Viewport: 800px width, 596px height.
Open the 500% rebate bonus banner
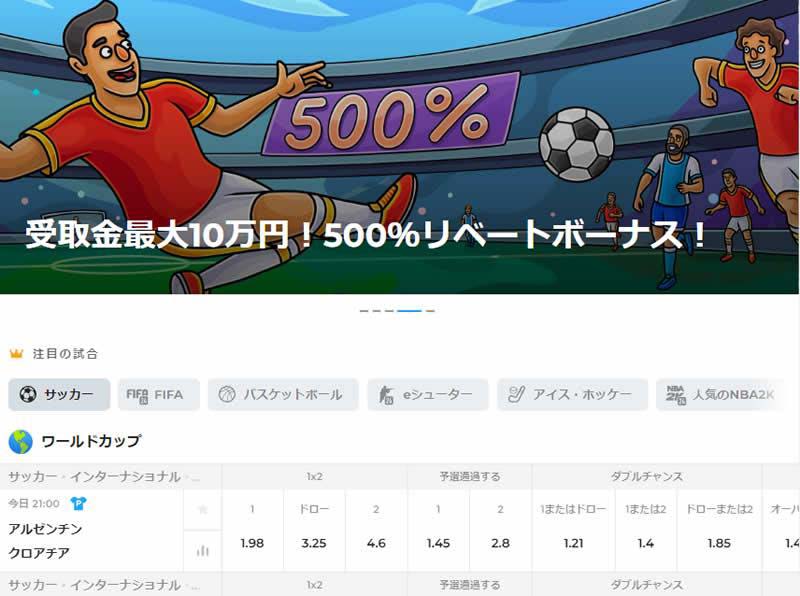(x=399, y=147)
